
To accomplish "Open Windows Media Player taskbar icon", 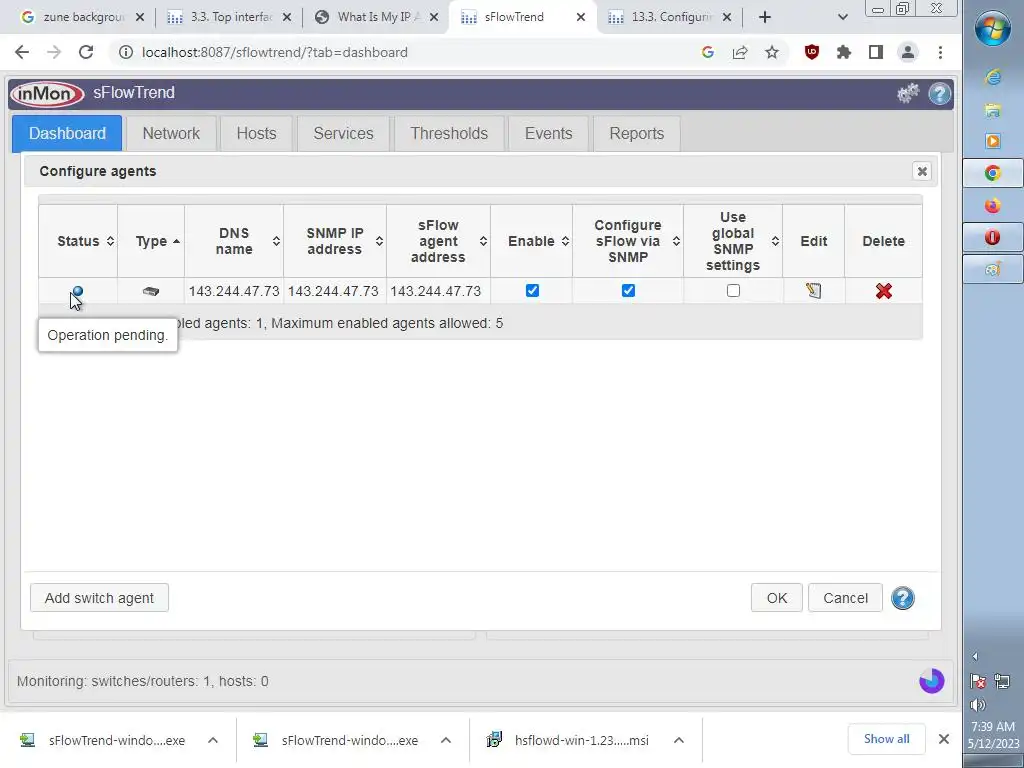I will [x=993, y=141].
